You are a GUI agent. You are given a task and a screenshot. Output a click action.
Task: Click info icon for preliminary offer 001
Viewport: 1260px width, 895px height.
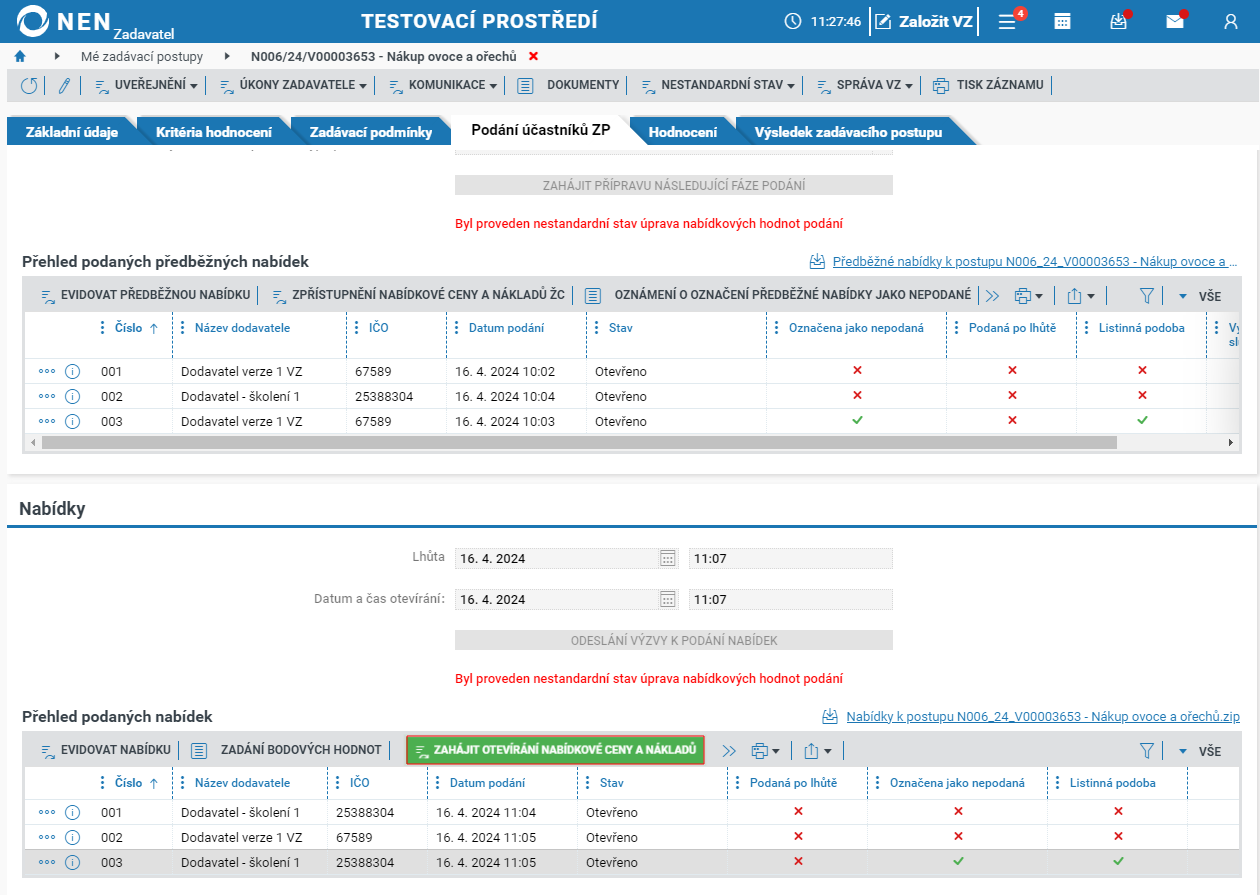pyautogui.click(x=72, y=372)
